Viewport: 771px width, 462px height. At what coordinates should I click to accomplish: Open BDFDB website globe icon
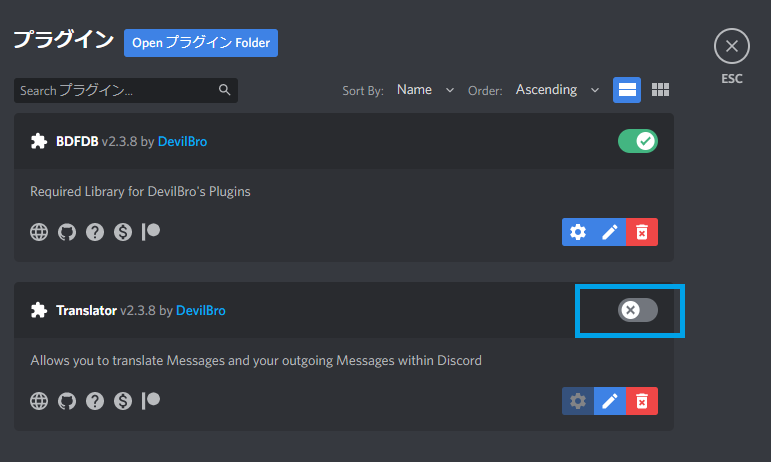click(39, 232)
